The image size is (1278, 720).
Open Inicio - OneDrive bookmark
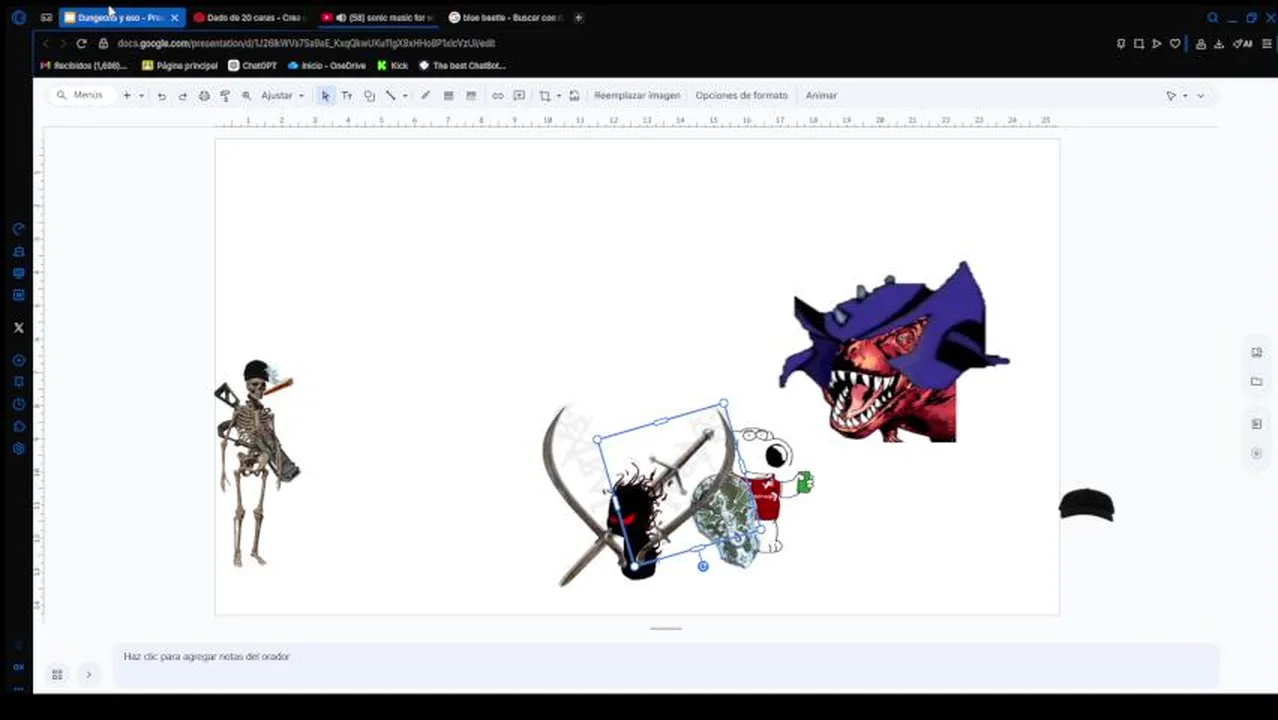(326, 66)
